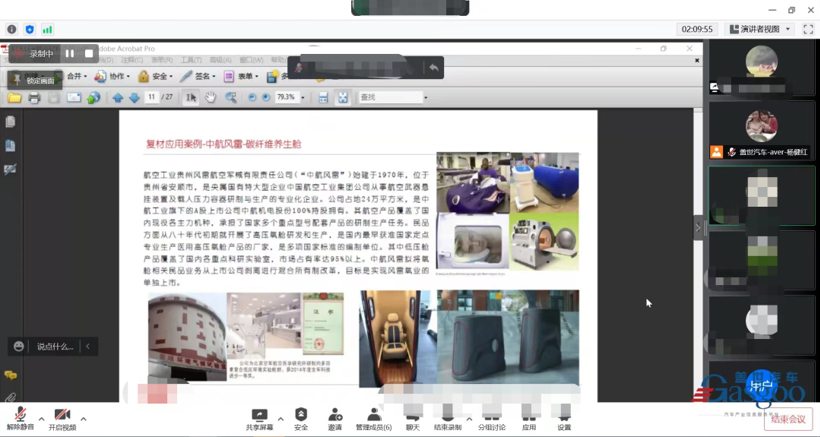Open file via Acrobat folder icon

(14, 98)
